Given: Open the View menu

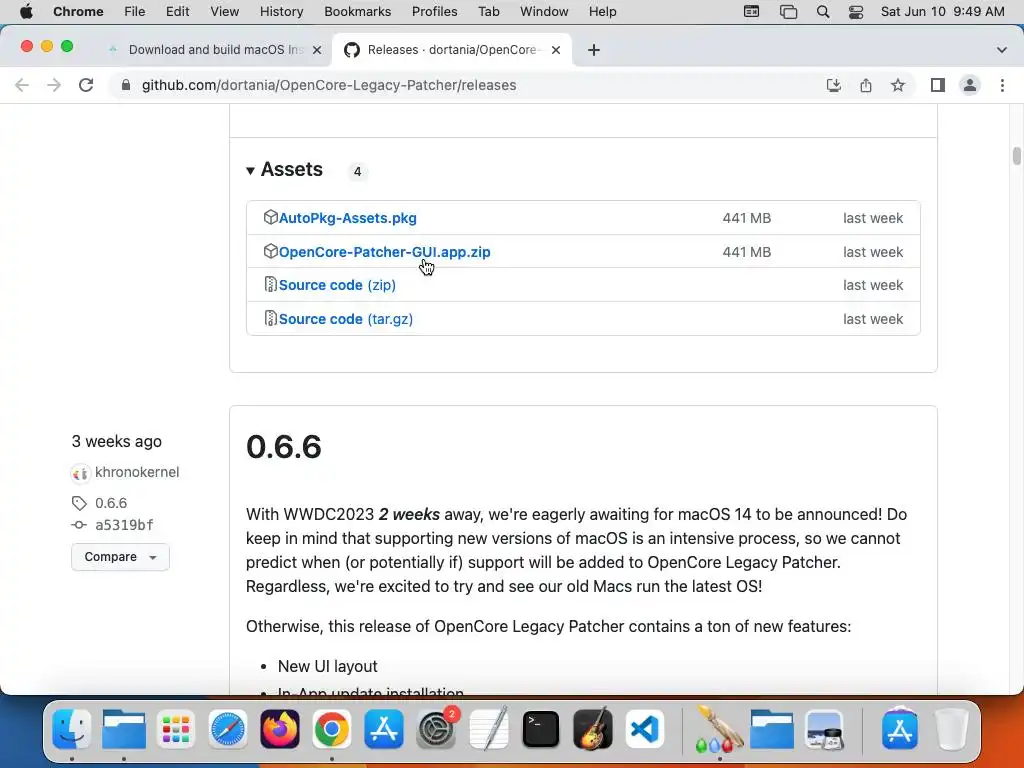Looking at the screenshot, I should [x=225, y=12].
